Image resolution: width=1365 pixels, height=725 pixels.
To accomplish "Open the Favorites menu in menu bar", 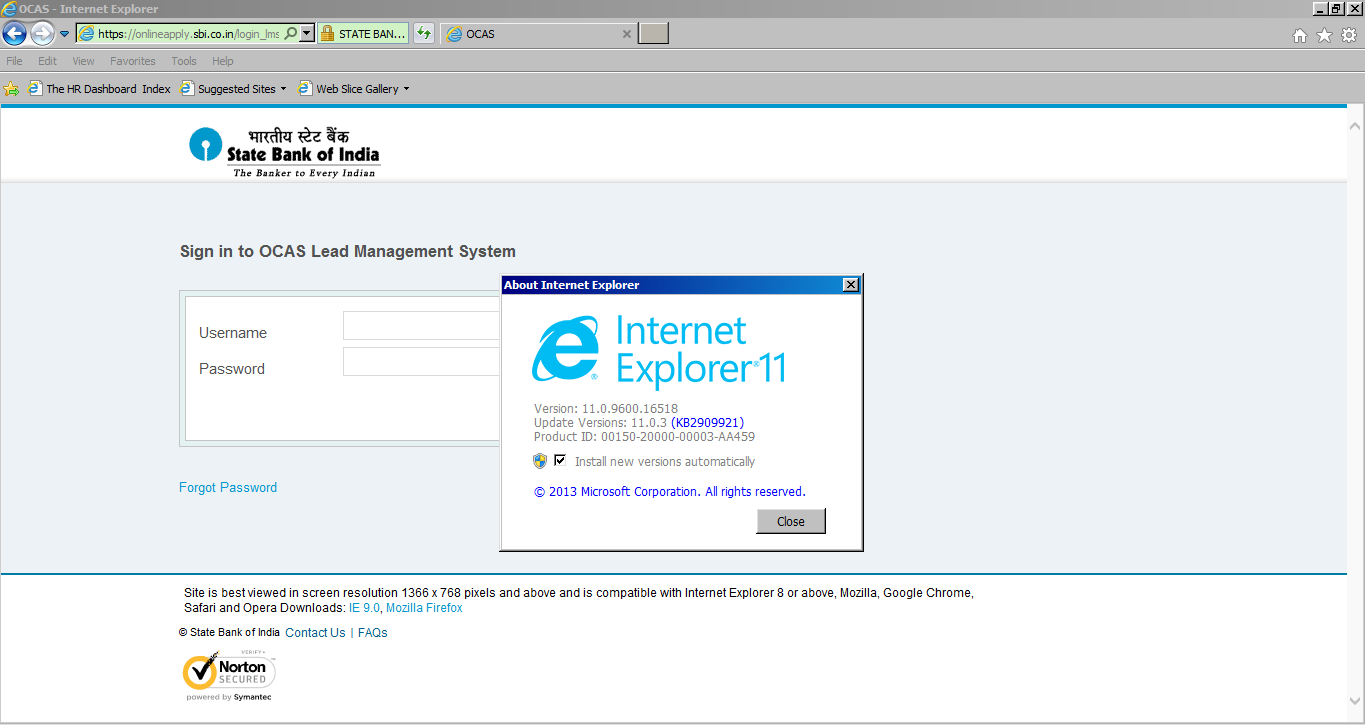I will point(133,61).
